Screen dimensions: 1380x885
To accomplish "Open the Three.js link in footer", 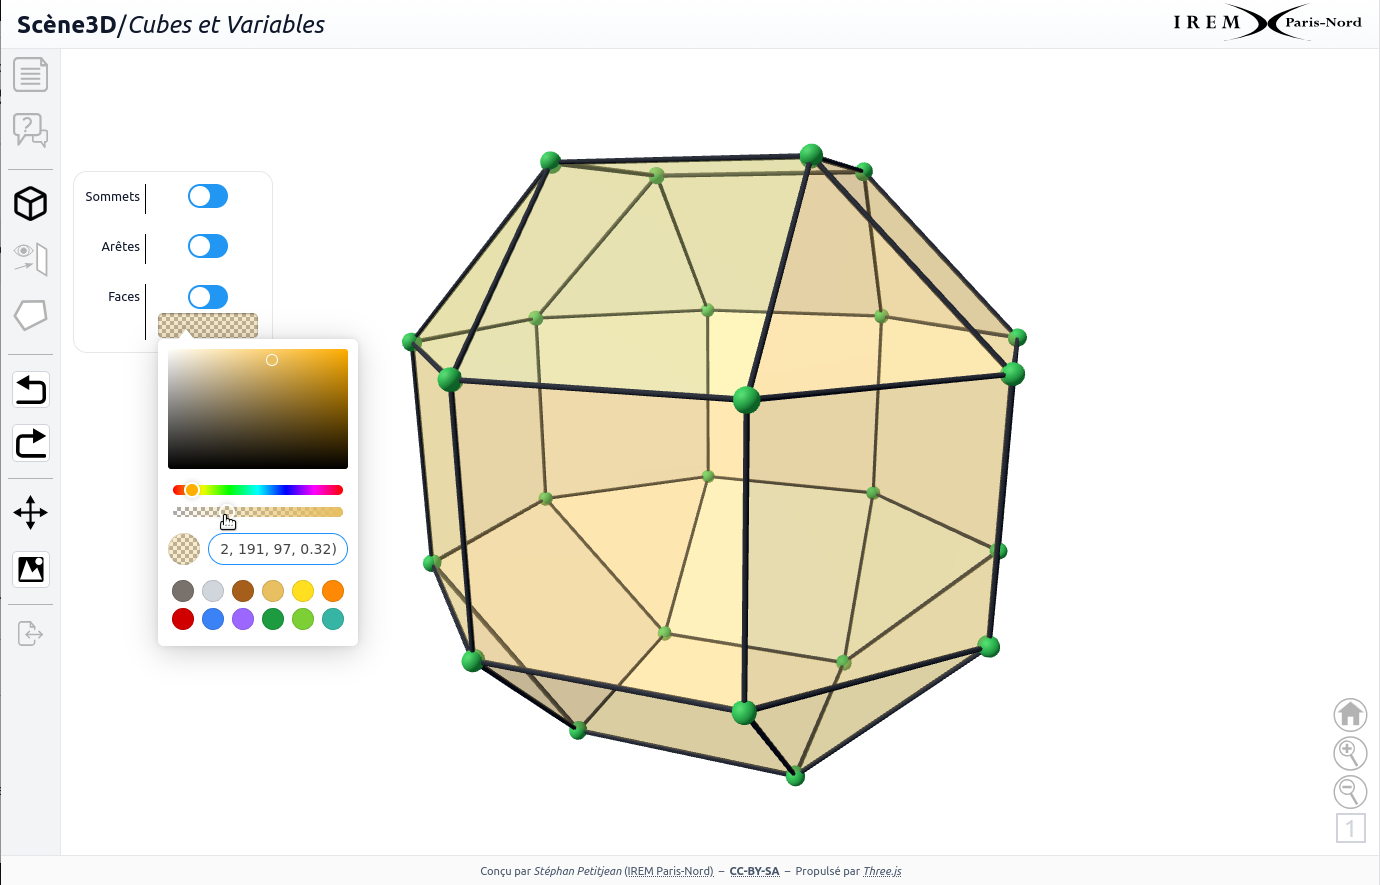I will (882, 871).
